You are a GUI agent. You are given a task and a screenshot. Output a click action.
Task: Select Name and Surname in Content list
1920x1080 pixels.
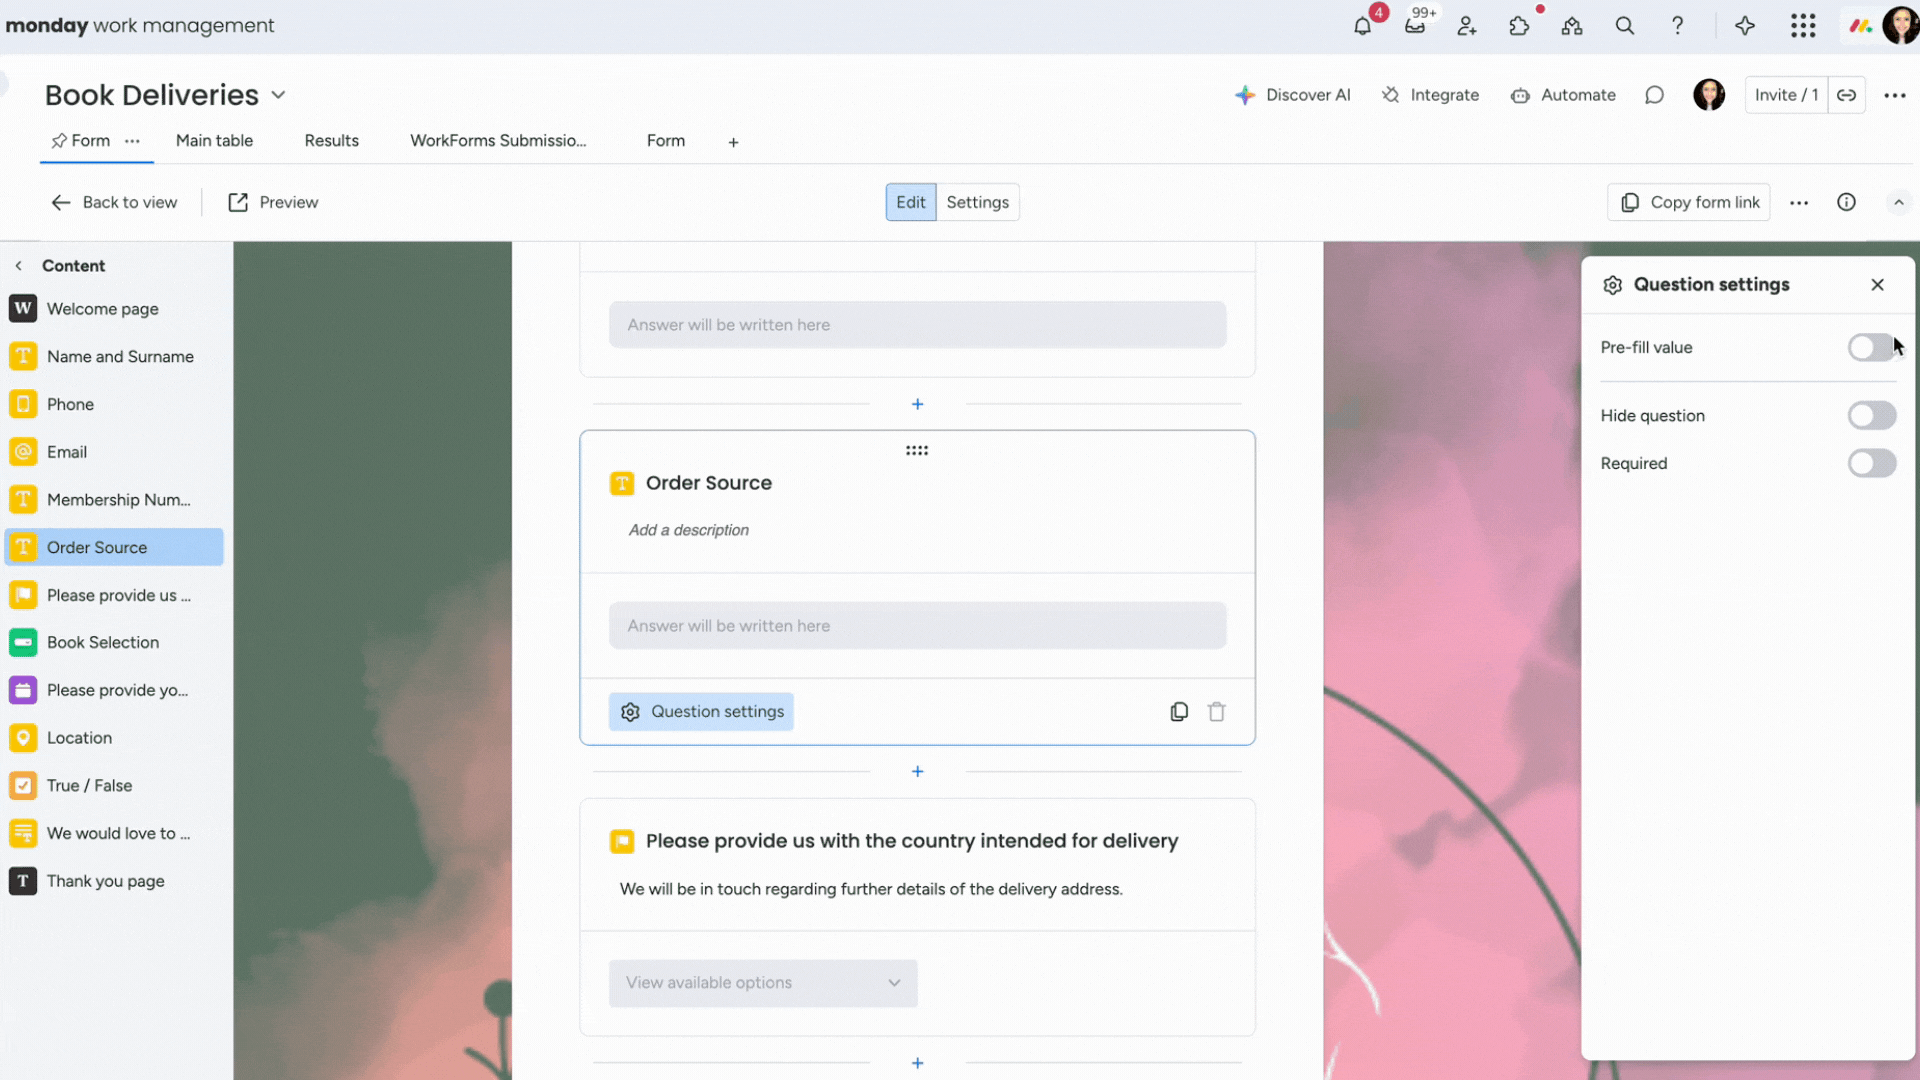tap(115, 357)
